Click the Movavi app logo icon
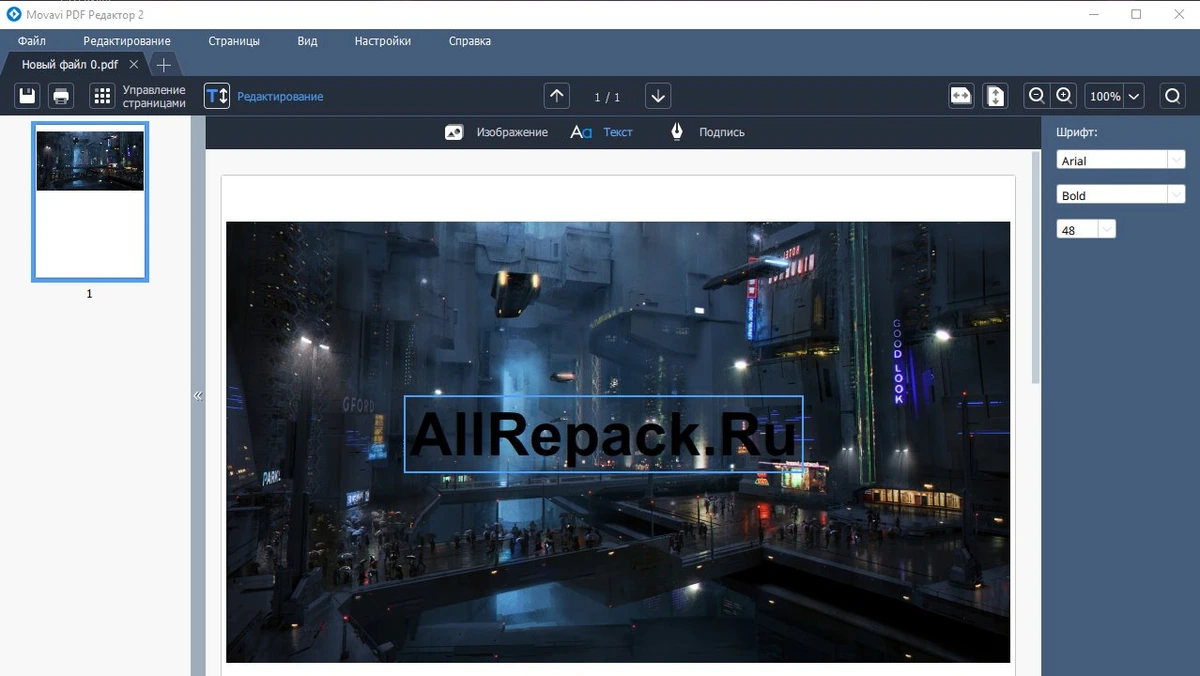1200x676 pixels. 14,13
